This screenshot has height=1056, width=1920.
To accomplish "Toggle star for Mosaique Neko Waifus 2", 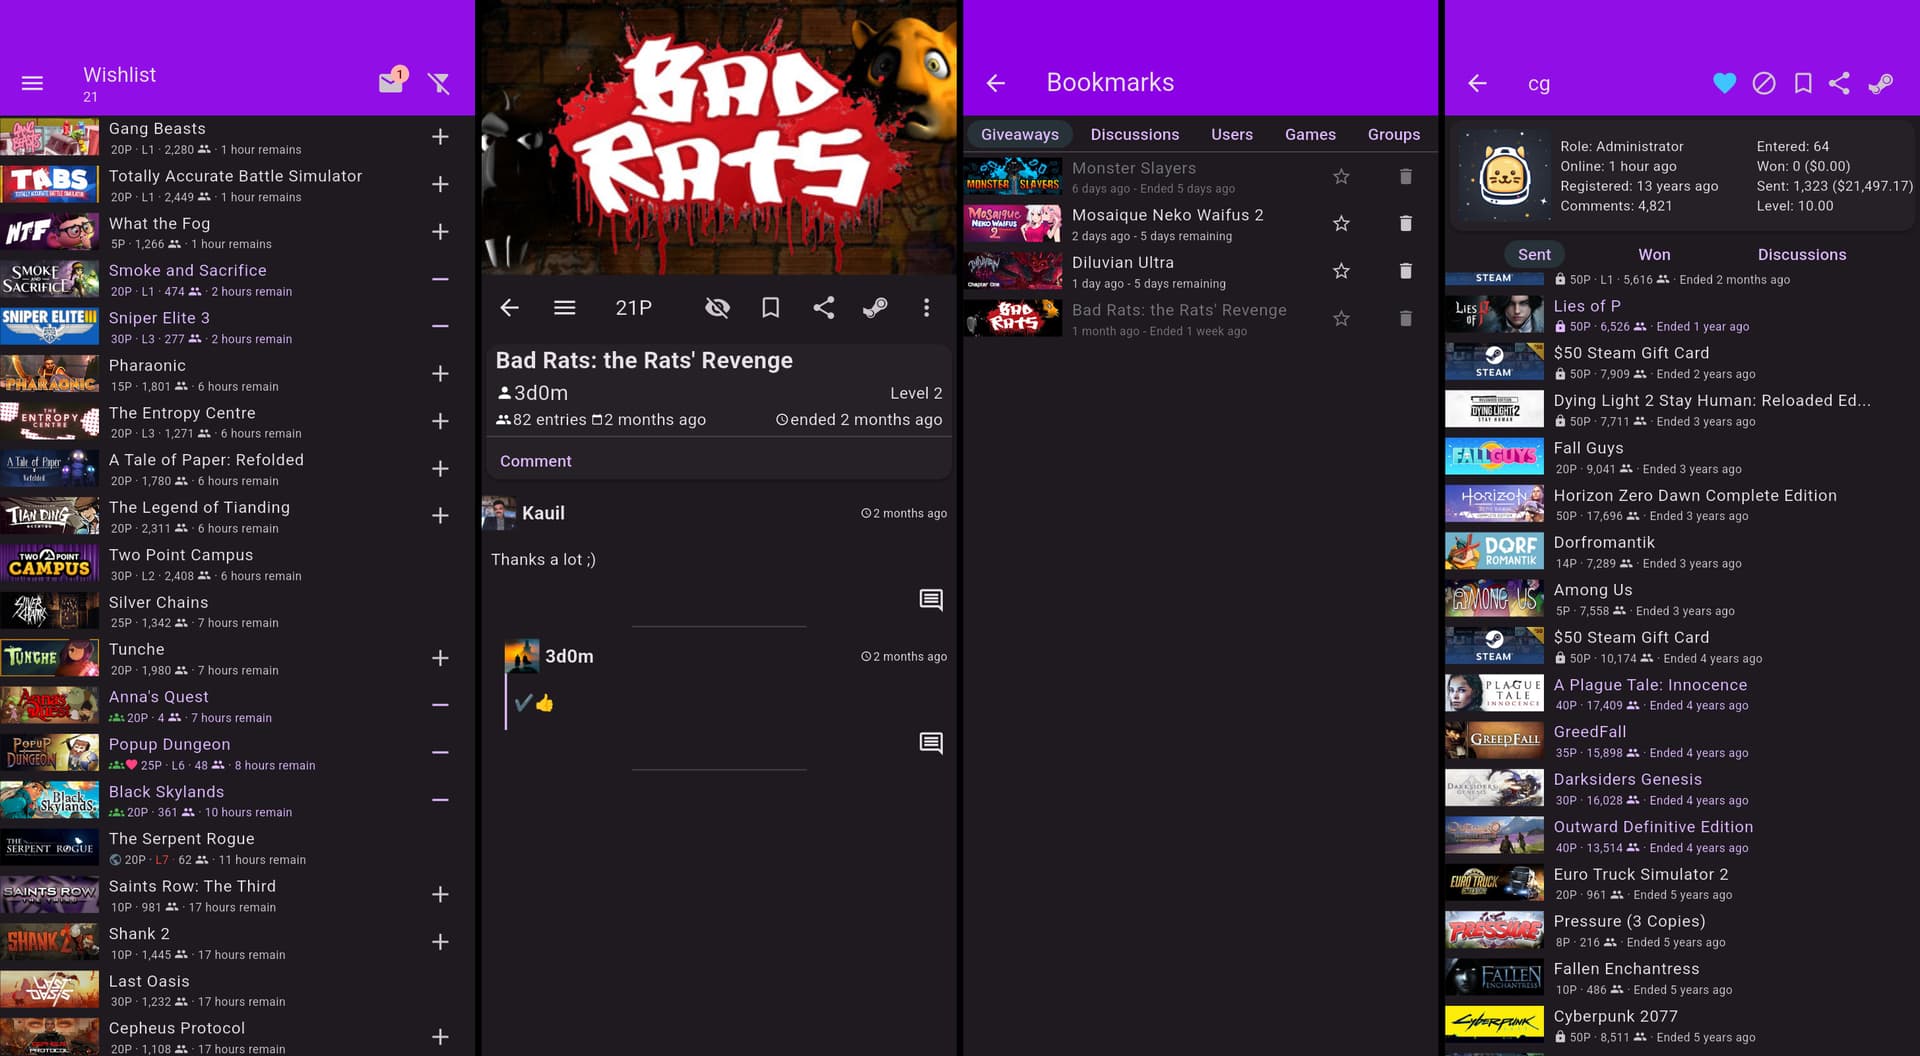I will click(x=1342, y=224).
